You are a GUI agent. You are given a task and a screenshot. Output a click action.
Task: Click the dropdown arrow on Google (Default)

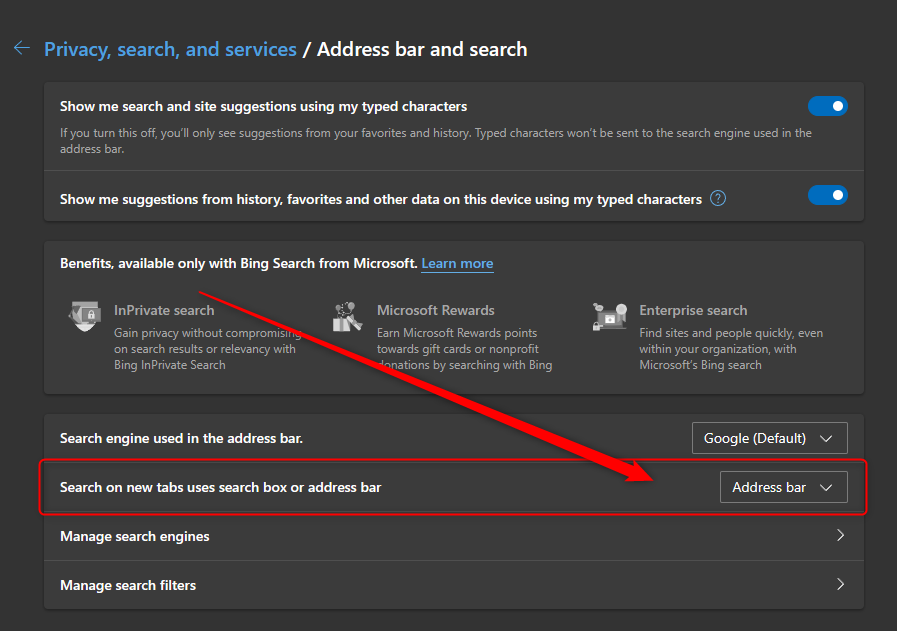(x=828, y=438)
